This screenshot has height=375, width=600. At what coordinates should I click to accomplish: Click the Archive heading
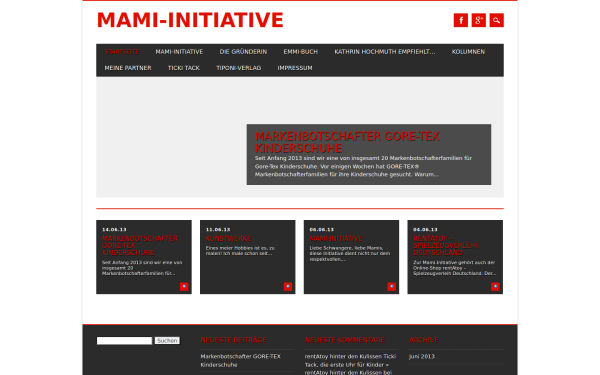424,340
